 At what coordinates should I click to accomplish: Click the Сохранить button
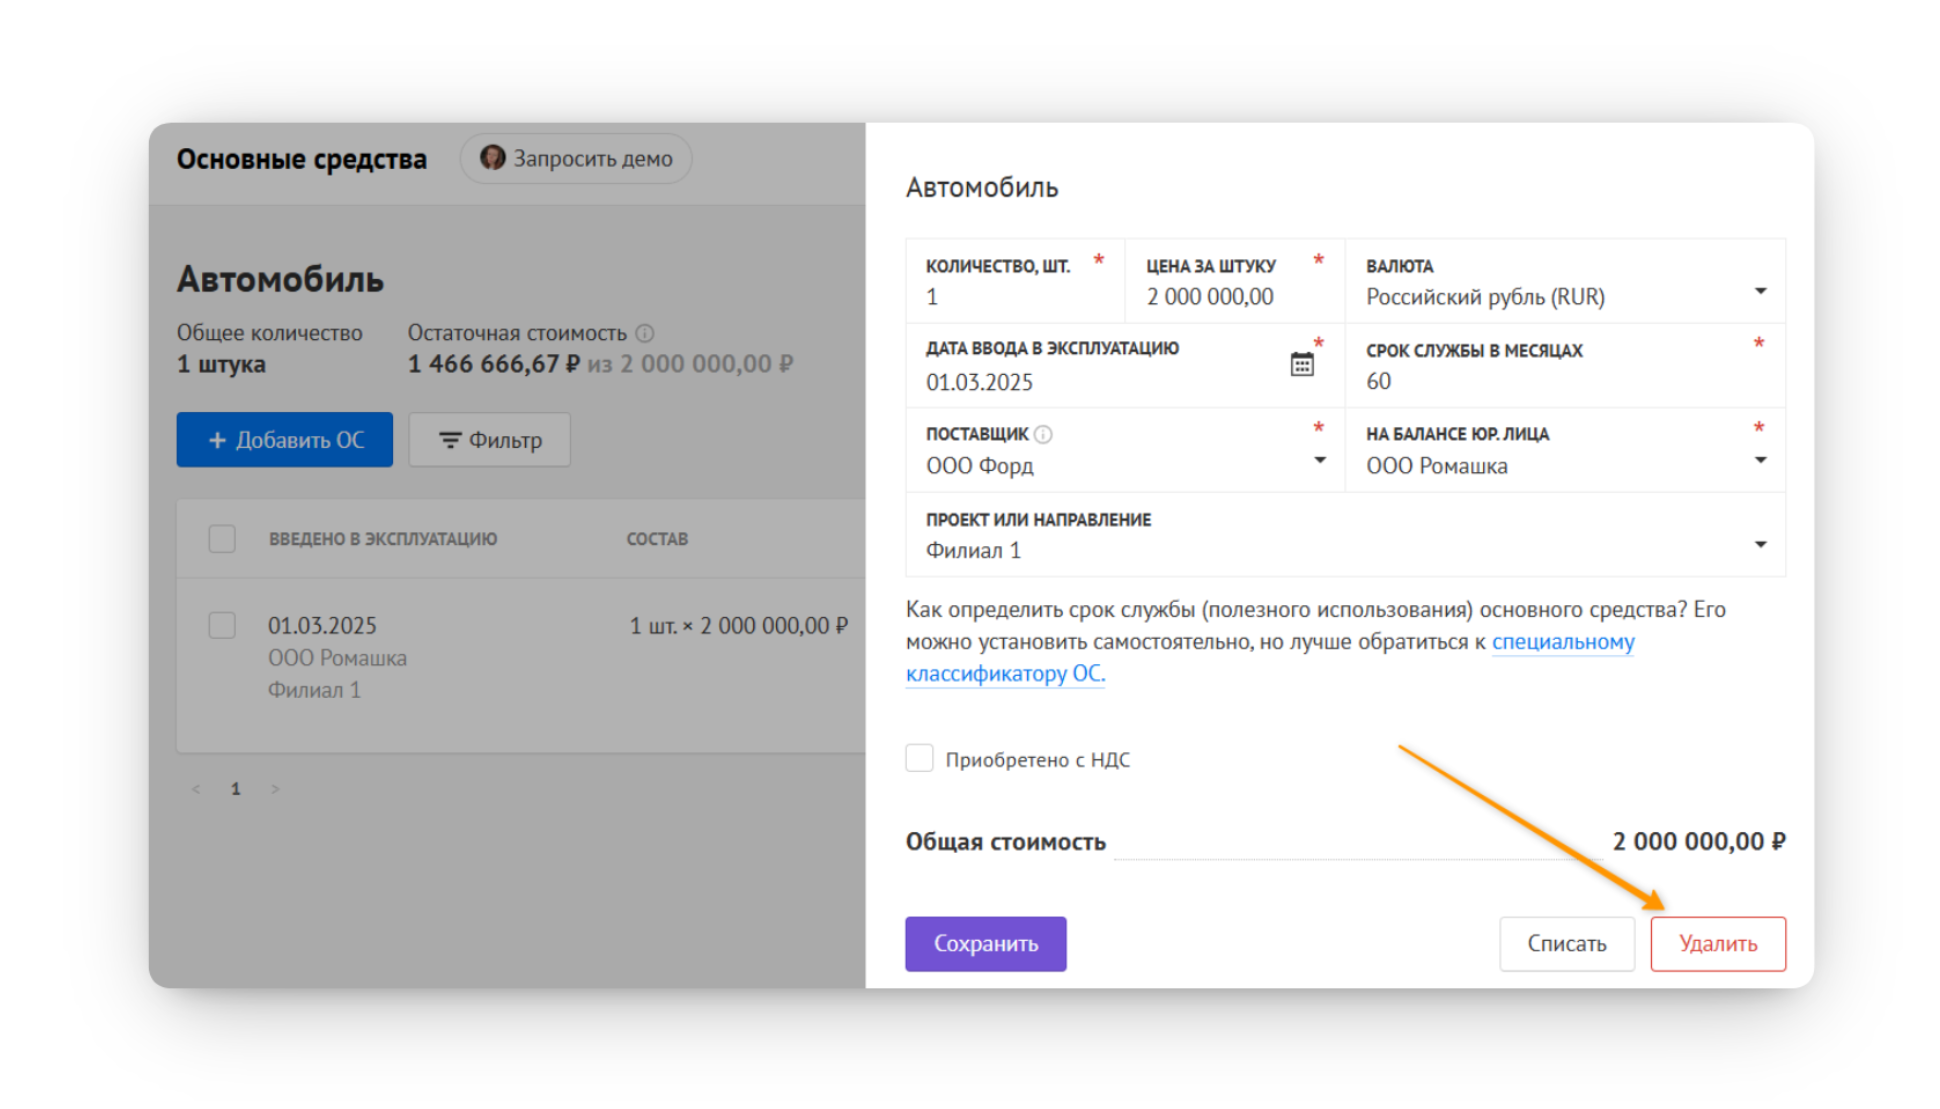point(985,943)
